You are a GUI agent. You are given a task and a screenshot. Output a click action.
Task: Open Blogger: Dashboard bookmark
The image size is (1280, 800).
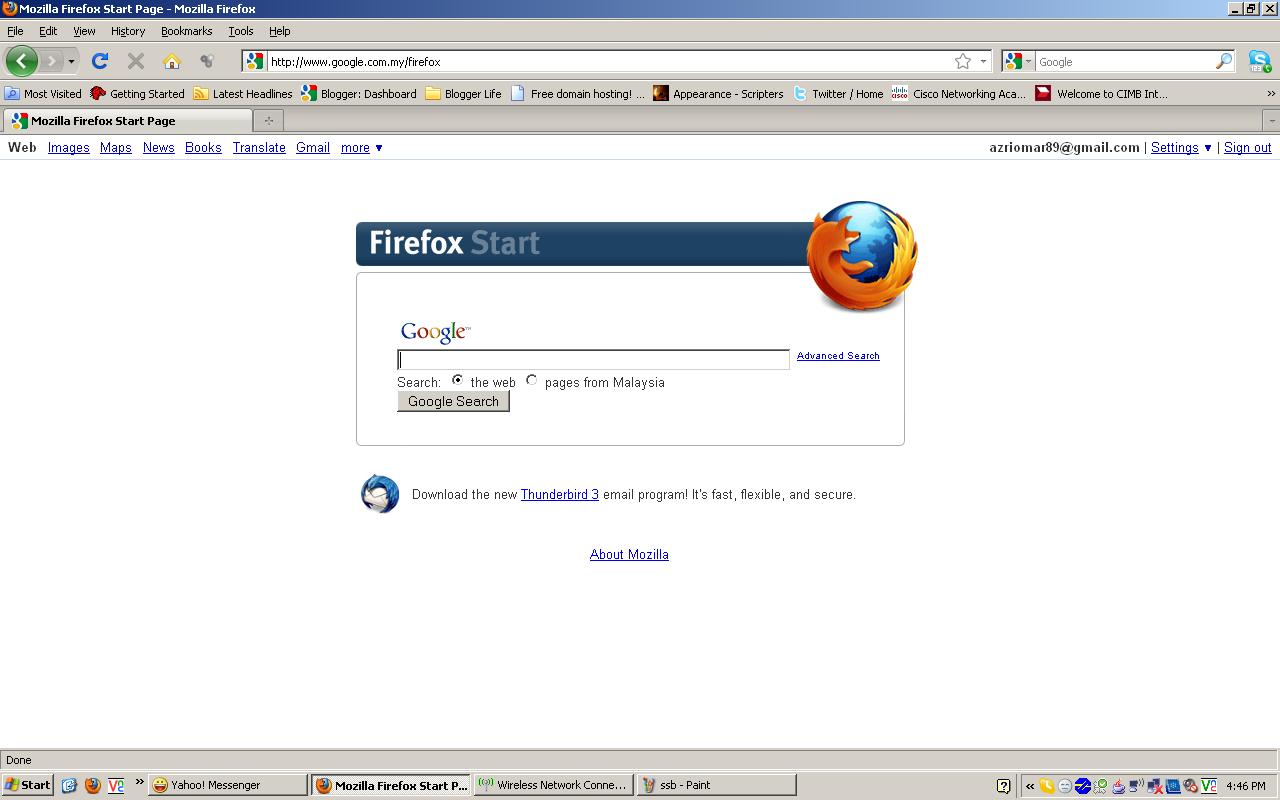358,93
